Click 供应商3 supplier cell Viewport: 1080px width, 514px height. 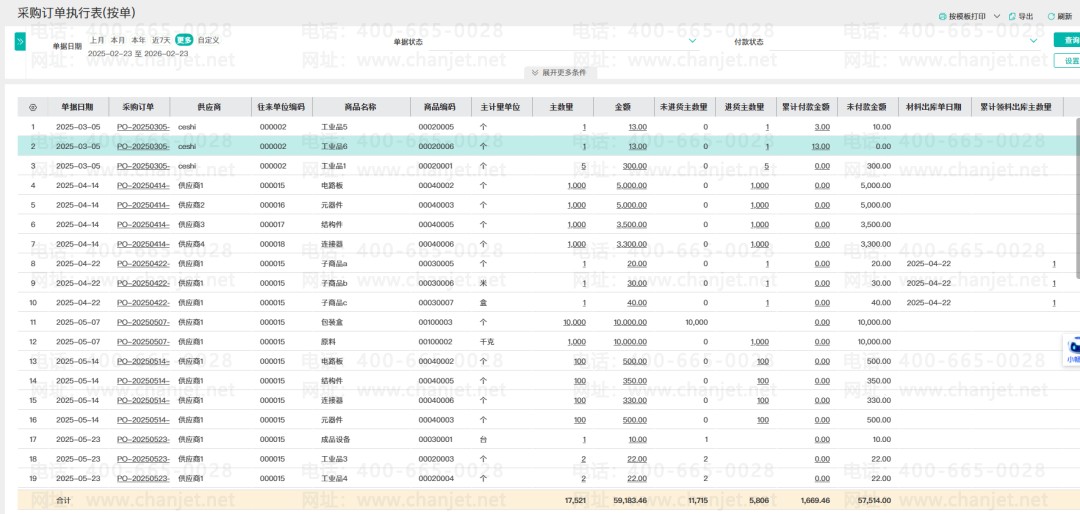click(191, 225)
